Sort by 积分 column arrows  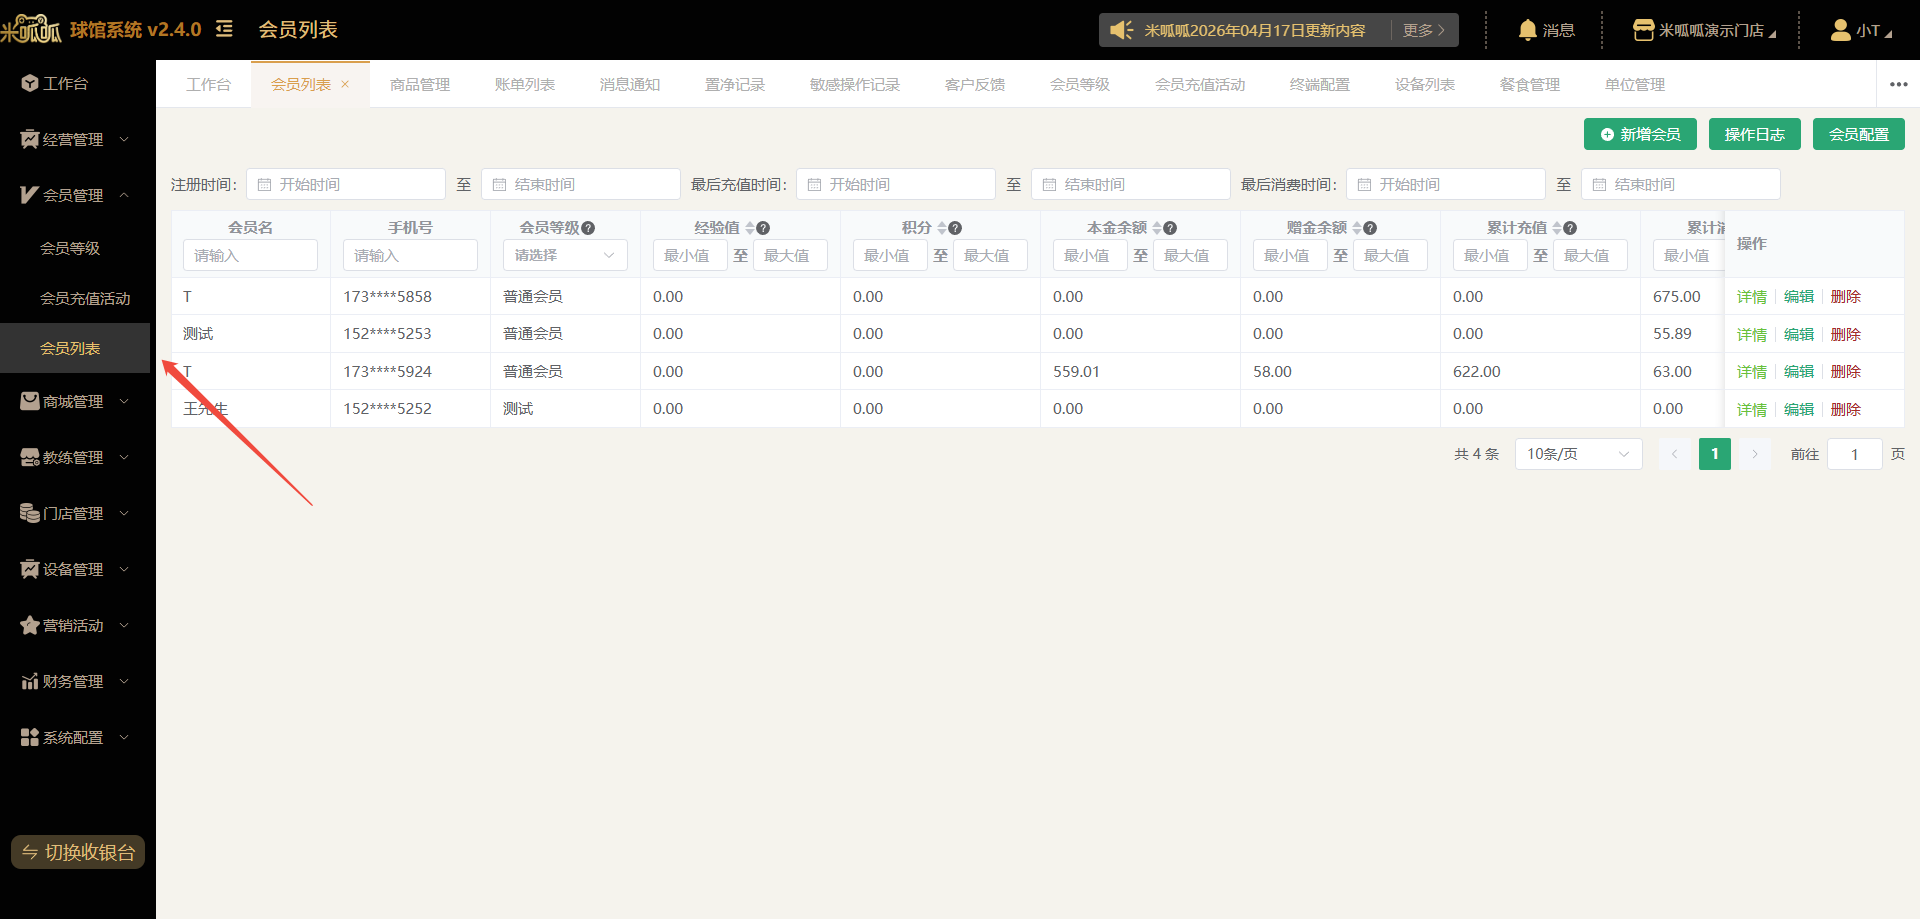[941, 228]
